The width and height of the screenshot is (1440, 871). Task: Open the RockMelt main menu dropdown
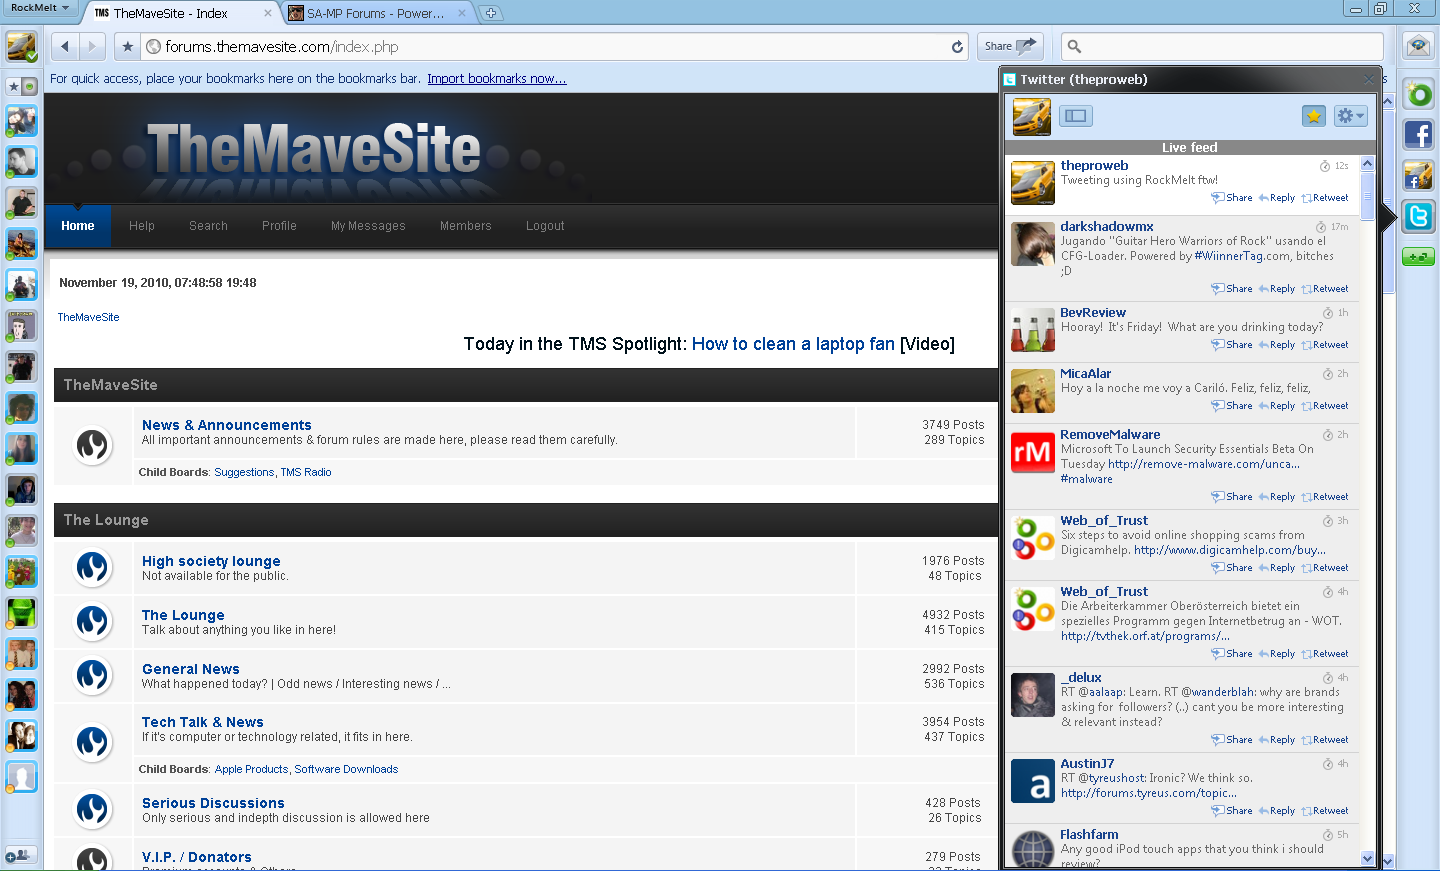coord(40,8)
